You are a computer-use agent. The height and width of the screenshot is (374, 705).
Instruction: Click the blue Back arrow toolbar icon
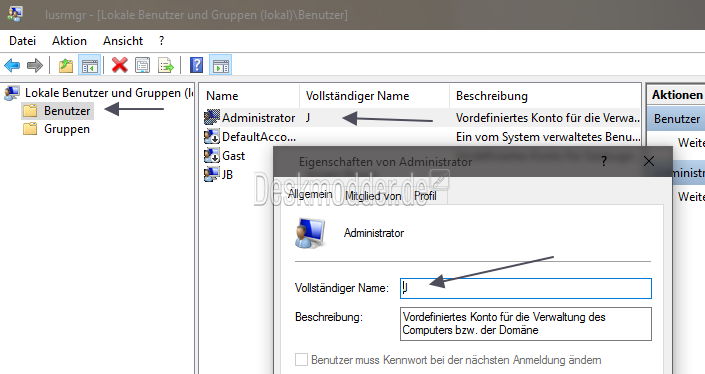12,66
